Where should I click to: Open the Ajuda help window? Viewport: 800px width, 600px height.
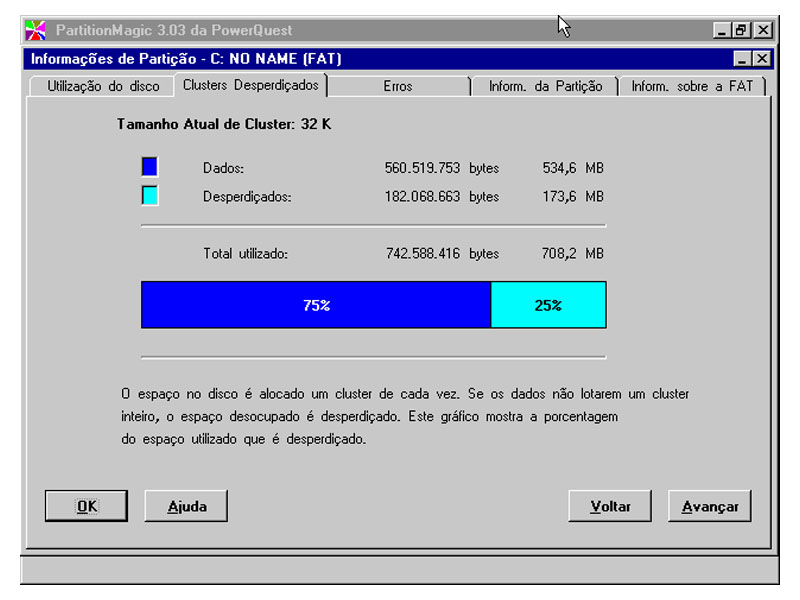pos(185,506)
